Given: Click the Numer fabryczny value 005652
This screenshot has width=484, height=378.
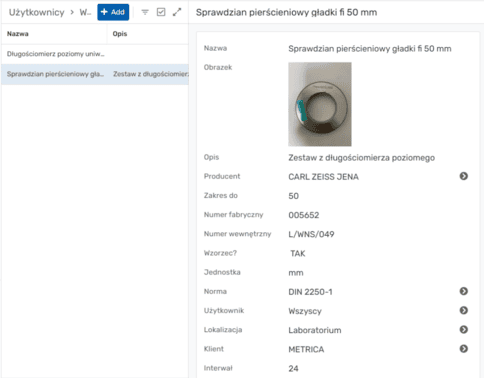Looking at the screenshot, I should (304, 215).
